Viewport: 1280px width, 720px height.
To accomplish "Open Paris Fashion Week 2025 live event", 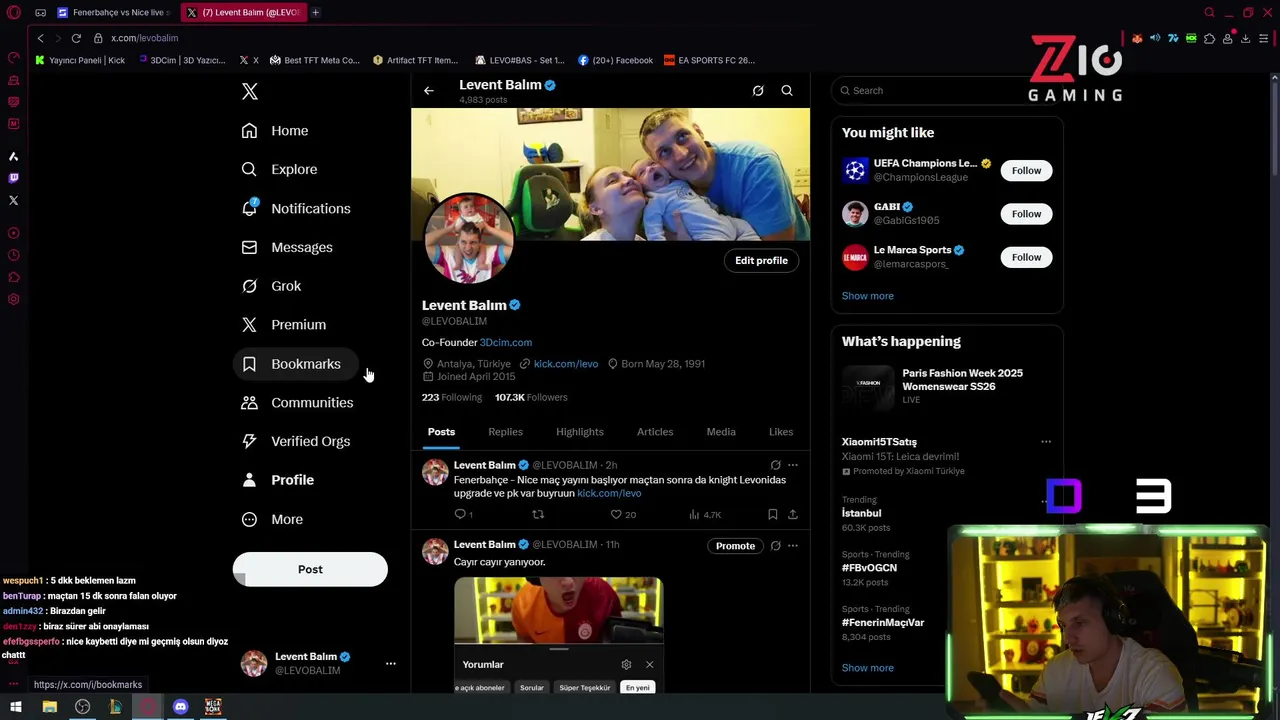I will [x=946, y=386].
